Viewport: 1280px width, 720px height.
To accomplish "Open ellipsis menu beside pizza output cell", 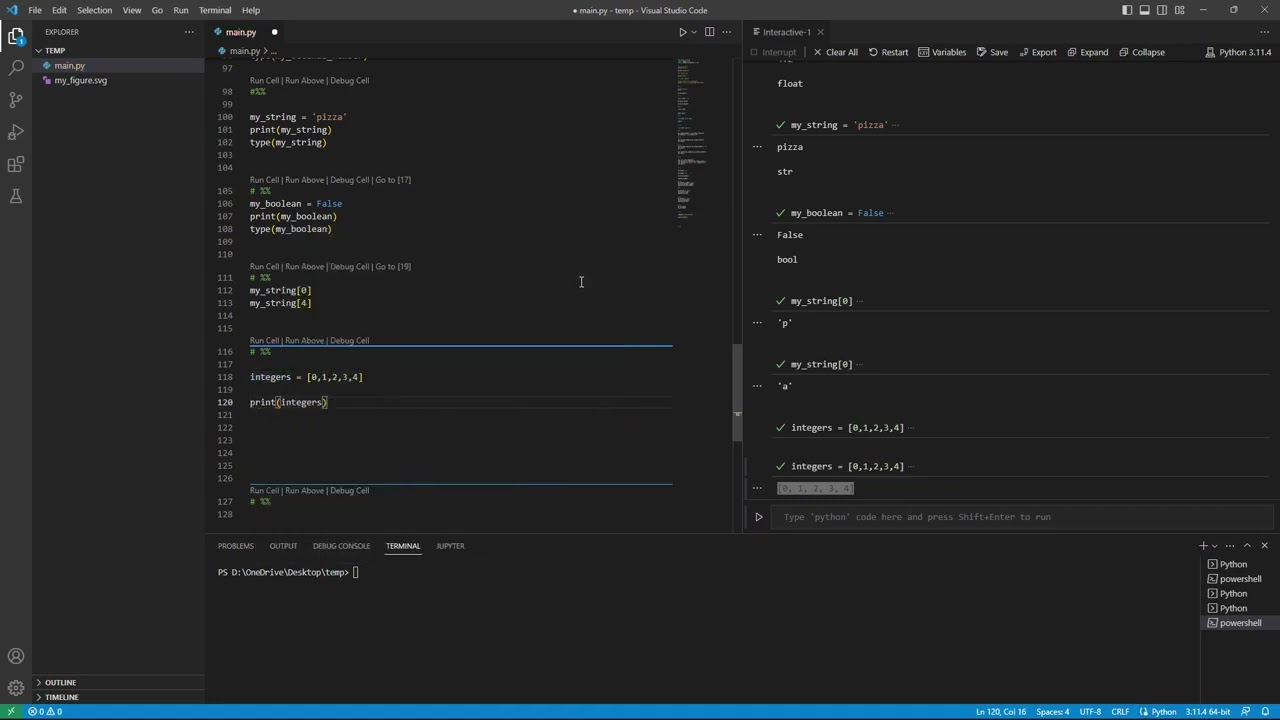I will click(757, 146).
